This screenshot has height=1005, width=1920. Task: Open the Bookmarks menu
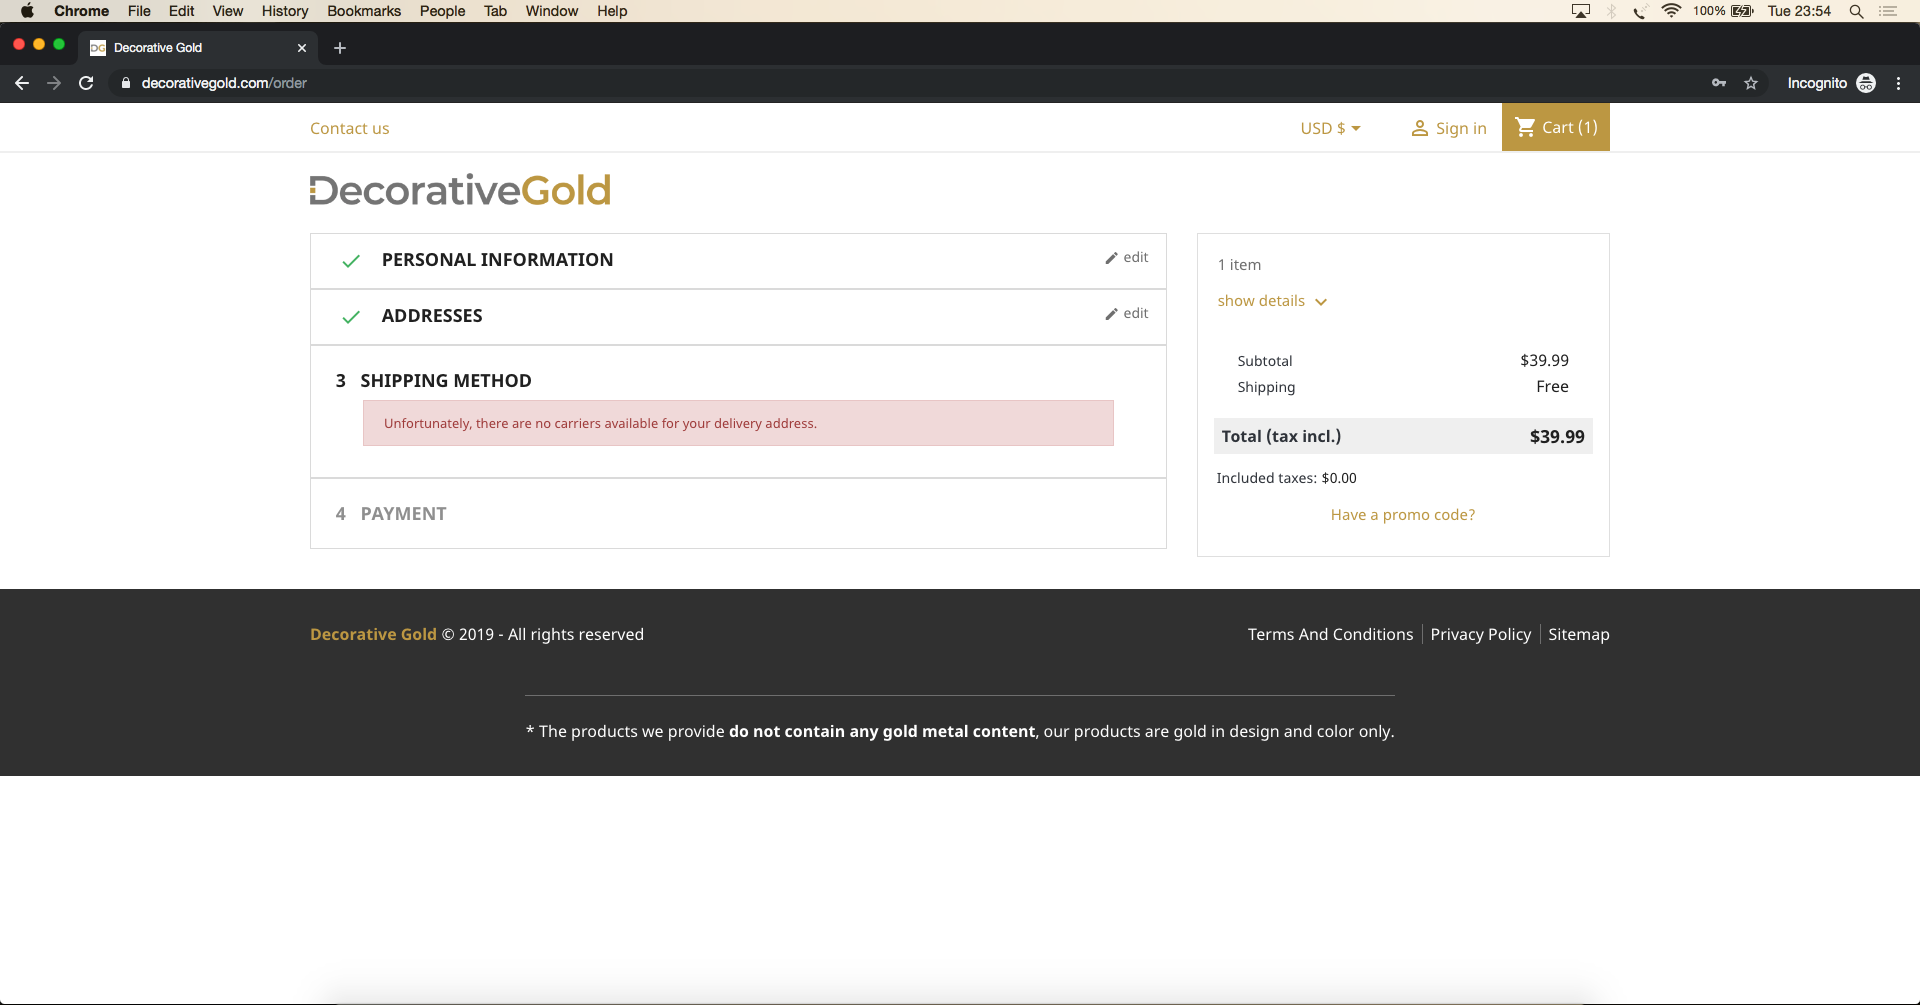point(364,11)
